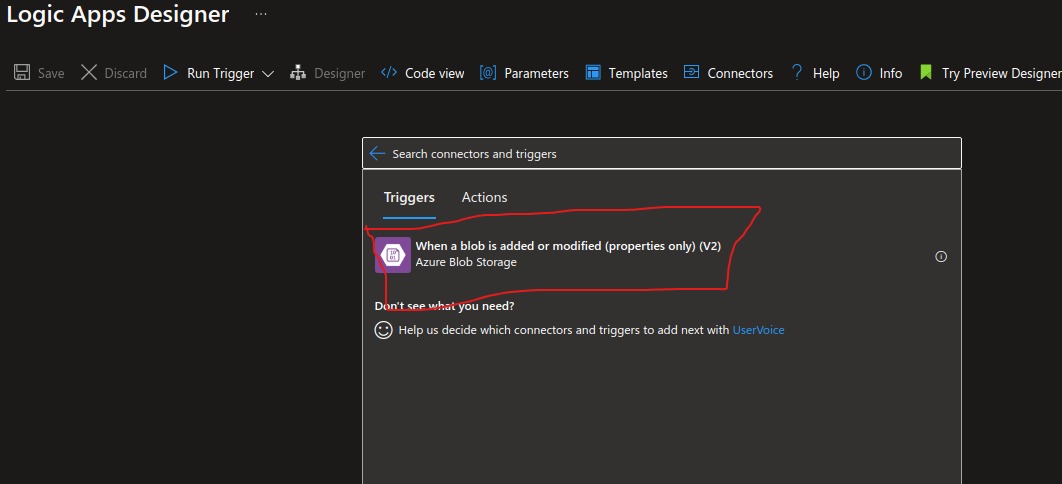The height and width of the screenshot is (484, 1062).
Task: Click the back arrow in search box
Action: click(x=377, y=154)
